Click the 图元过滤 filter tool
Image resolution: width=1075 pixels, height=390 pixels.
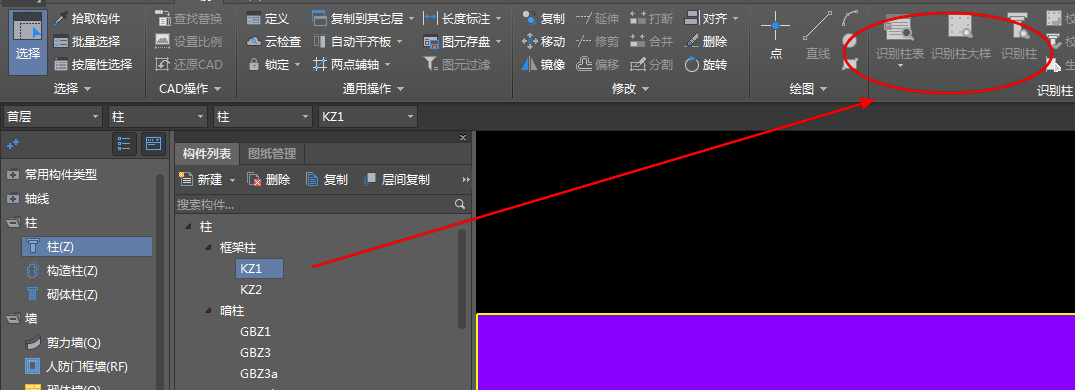(457, 65)
